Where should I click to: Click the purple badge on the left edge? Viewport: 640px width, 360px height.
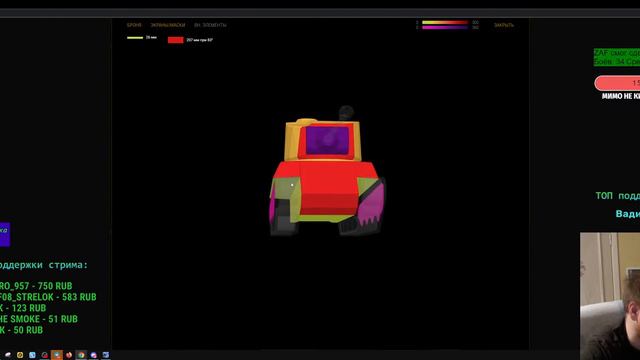coord(5,234)
